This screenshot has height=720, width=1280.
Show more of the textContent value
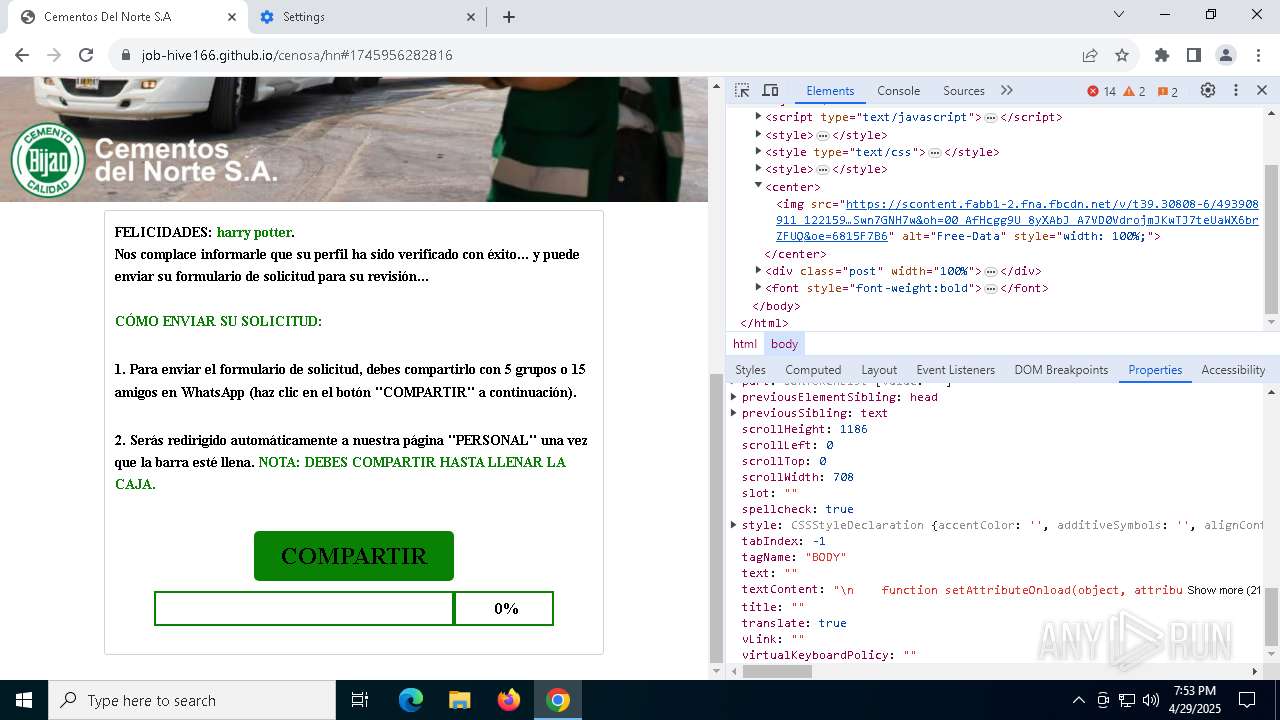[1224, 590]
